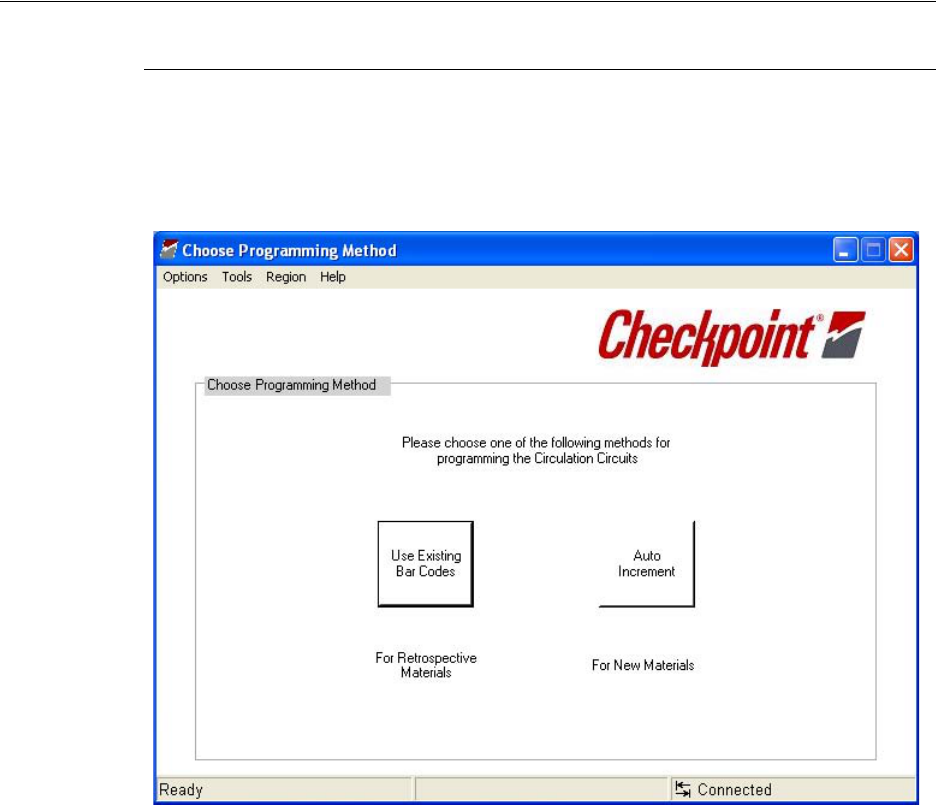Click the 'Please choose one of the following' instruction
This screenshot has height=805, width=936.
click(536, 451)
